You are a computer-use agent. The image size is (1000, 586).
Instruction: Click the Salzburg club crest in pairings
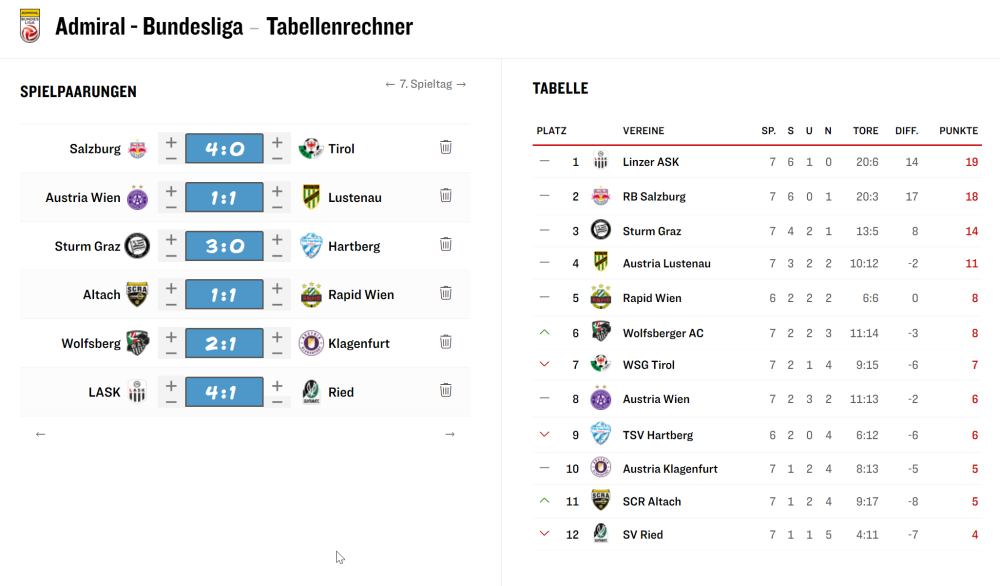[x=137, y=149]
